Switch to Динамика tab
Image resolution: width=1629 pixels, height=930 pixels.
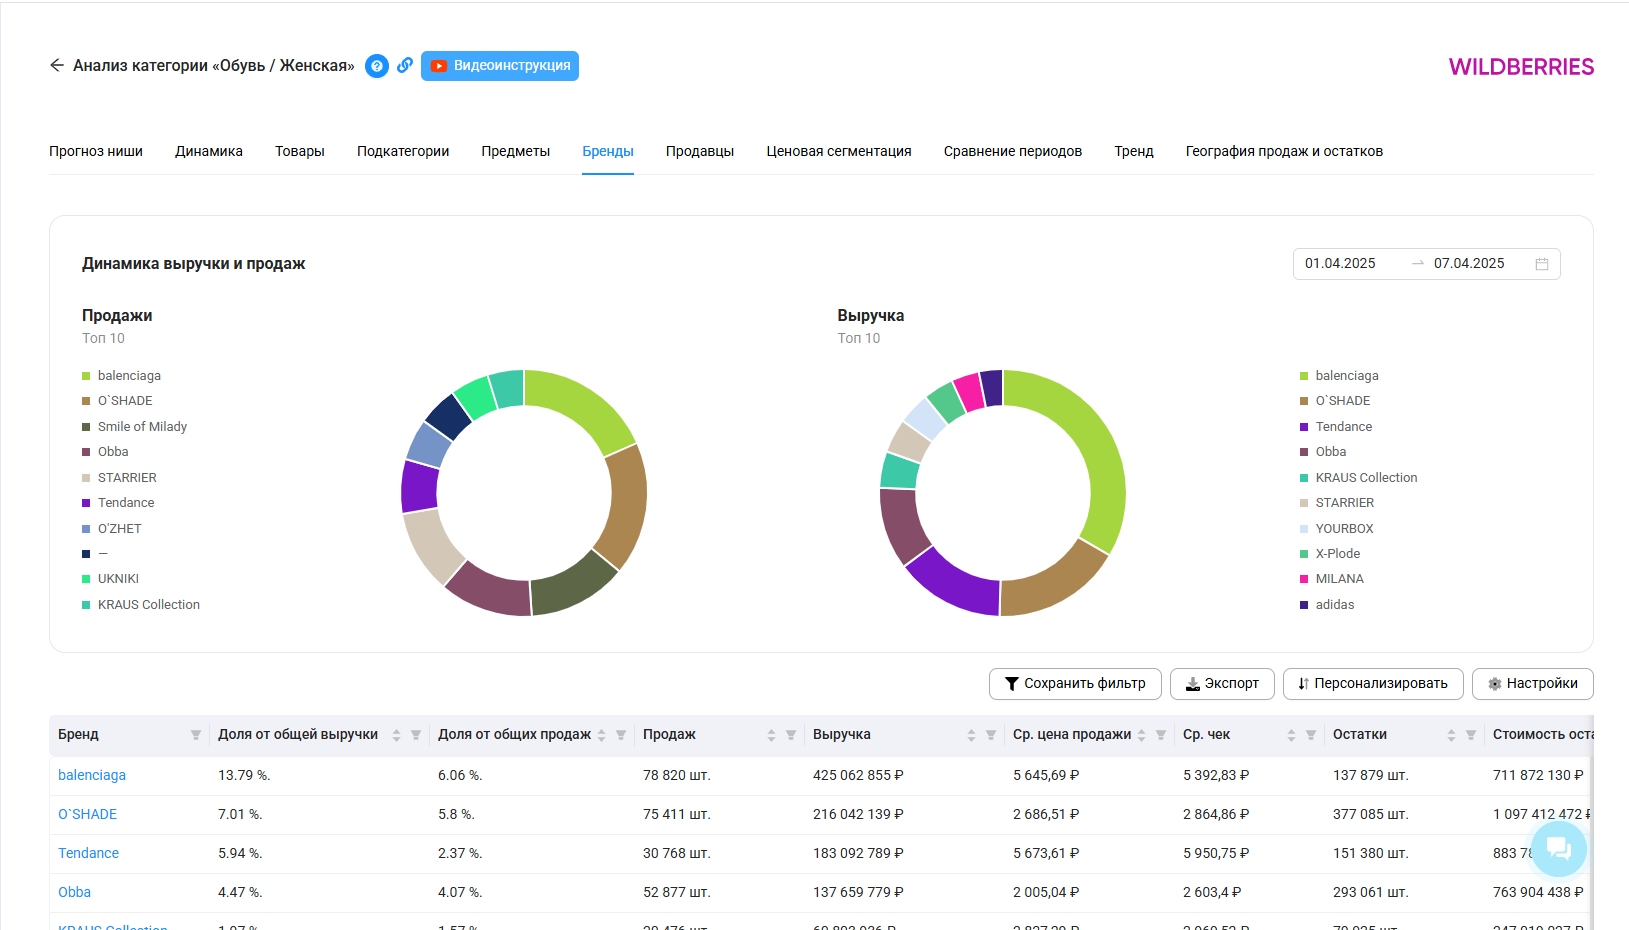point(209,151)
